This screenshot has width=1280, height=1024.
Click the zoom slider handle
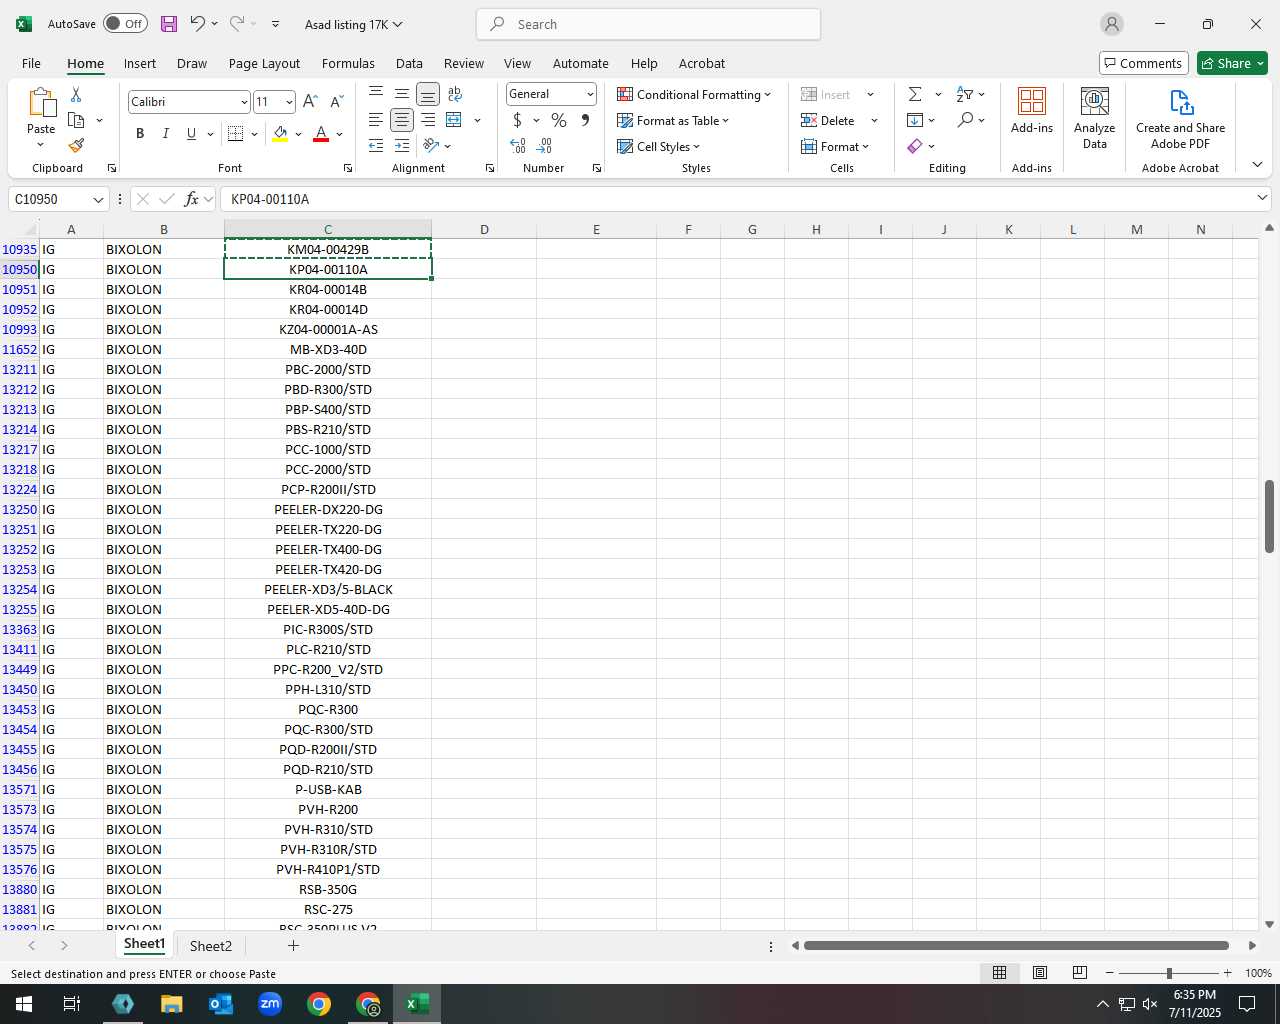pyautogui.click(x=1169, y=973)
